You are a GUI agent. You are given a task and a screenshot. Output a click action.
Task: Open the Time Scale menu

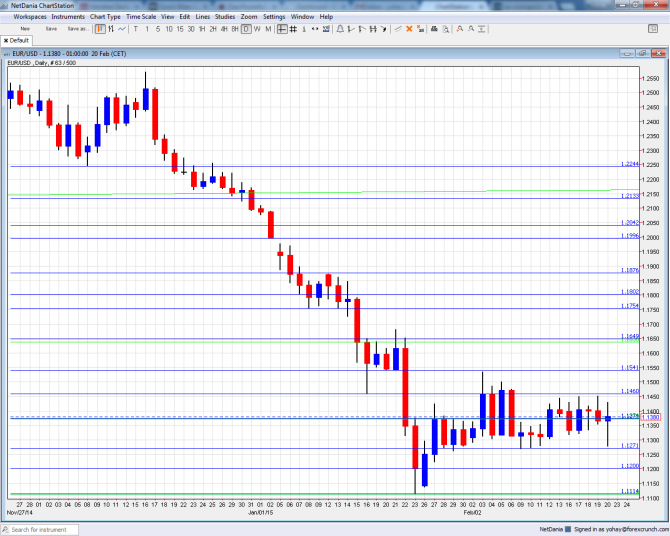point(141,17)
